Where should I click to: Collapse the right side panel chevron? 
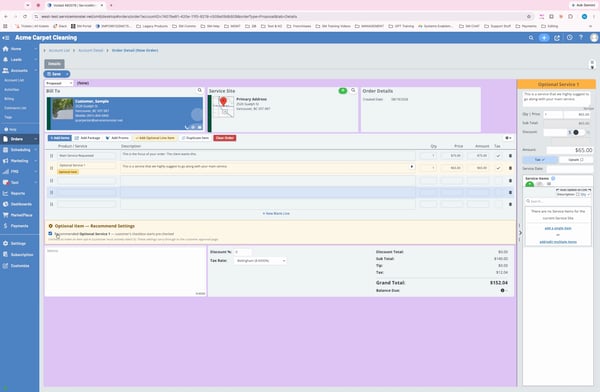click(520, 233)
